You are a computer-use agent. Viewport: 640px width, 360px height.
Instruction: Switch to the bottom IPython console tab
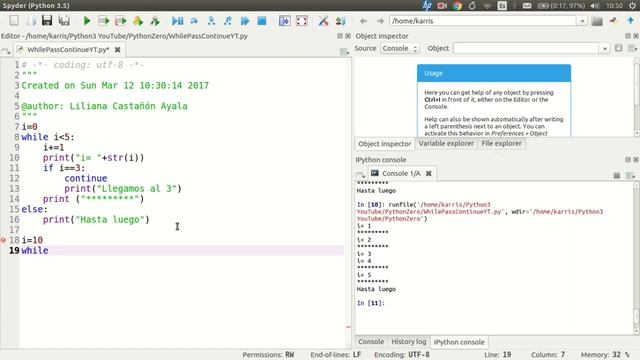(x=459, y=342)
